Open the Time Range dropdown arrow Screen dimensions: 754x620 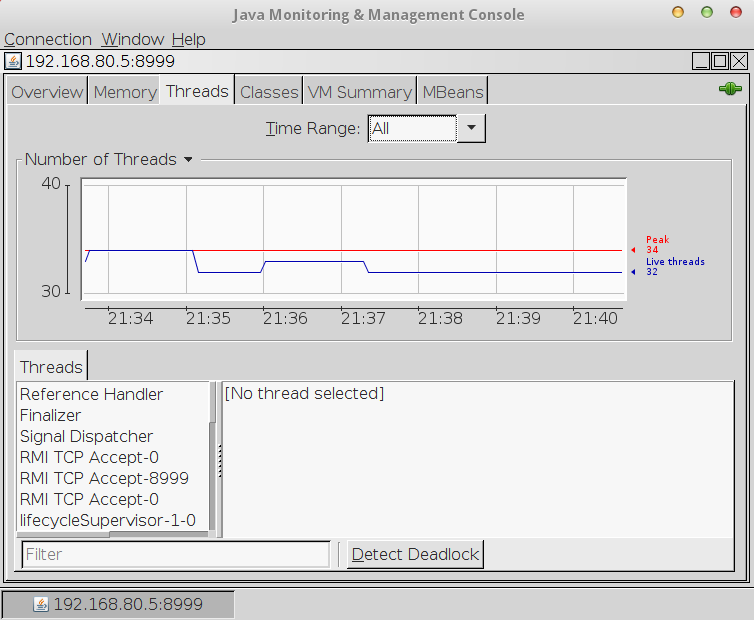click(471, 128)
